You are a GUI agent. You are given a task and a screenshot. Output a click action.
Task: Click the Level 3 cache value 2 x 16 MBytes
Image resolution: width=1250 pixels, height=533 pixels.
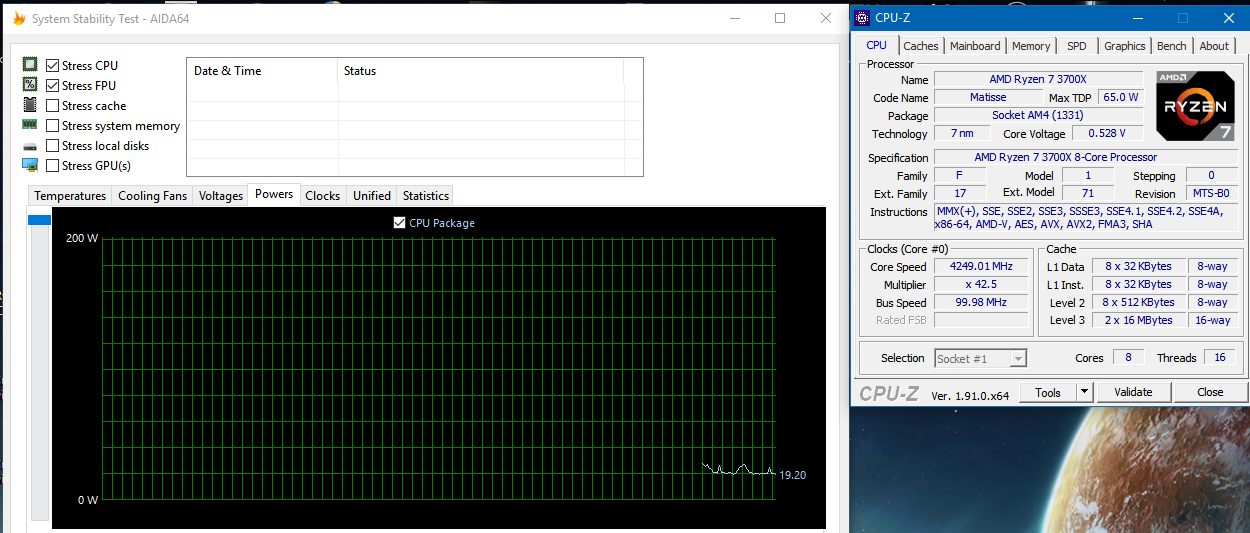pyautogui.click(x=1138, y=320)
